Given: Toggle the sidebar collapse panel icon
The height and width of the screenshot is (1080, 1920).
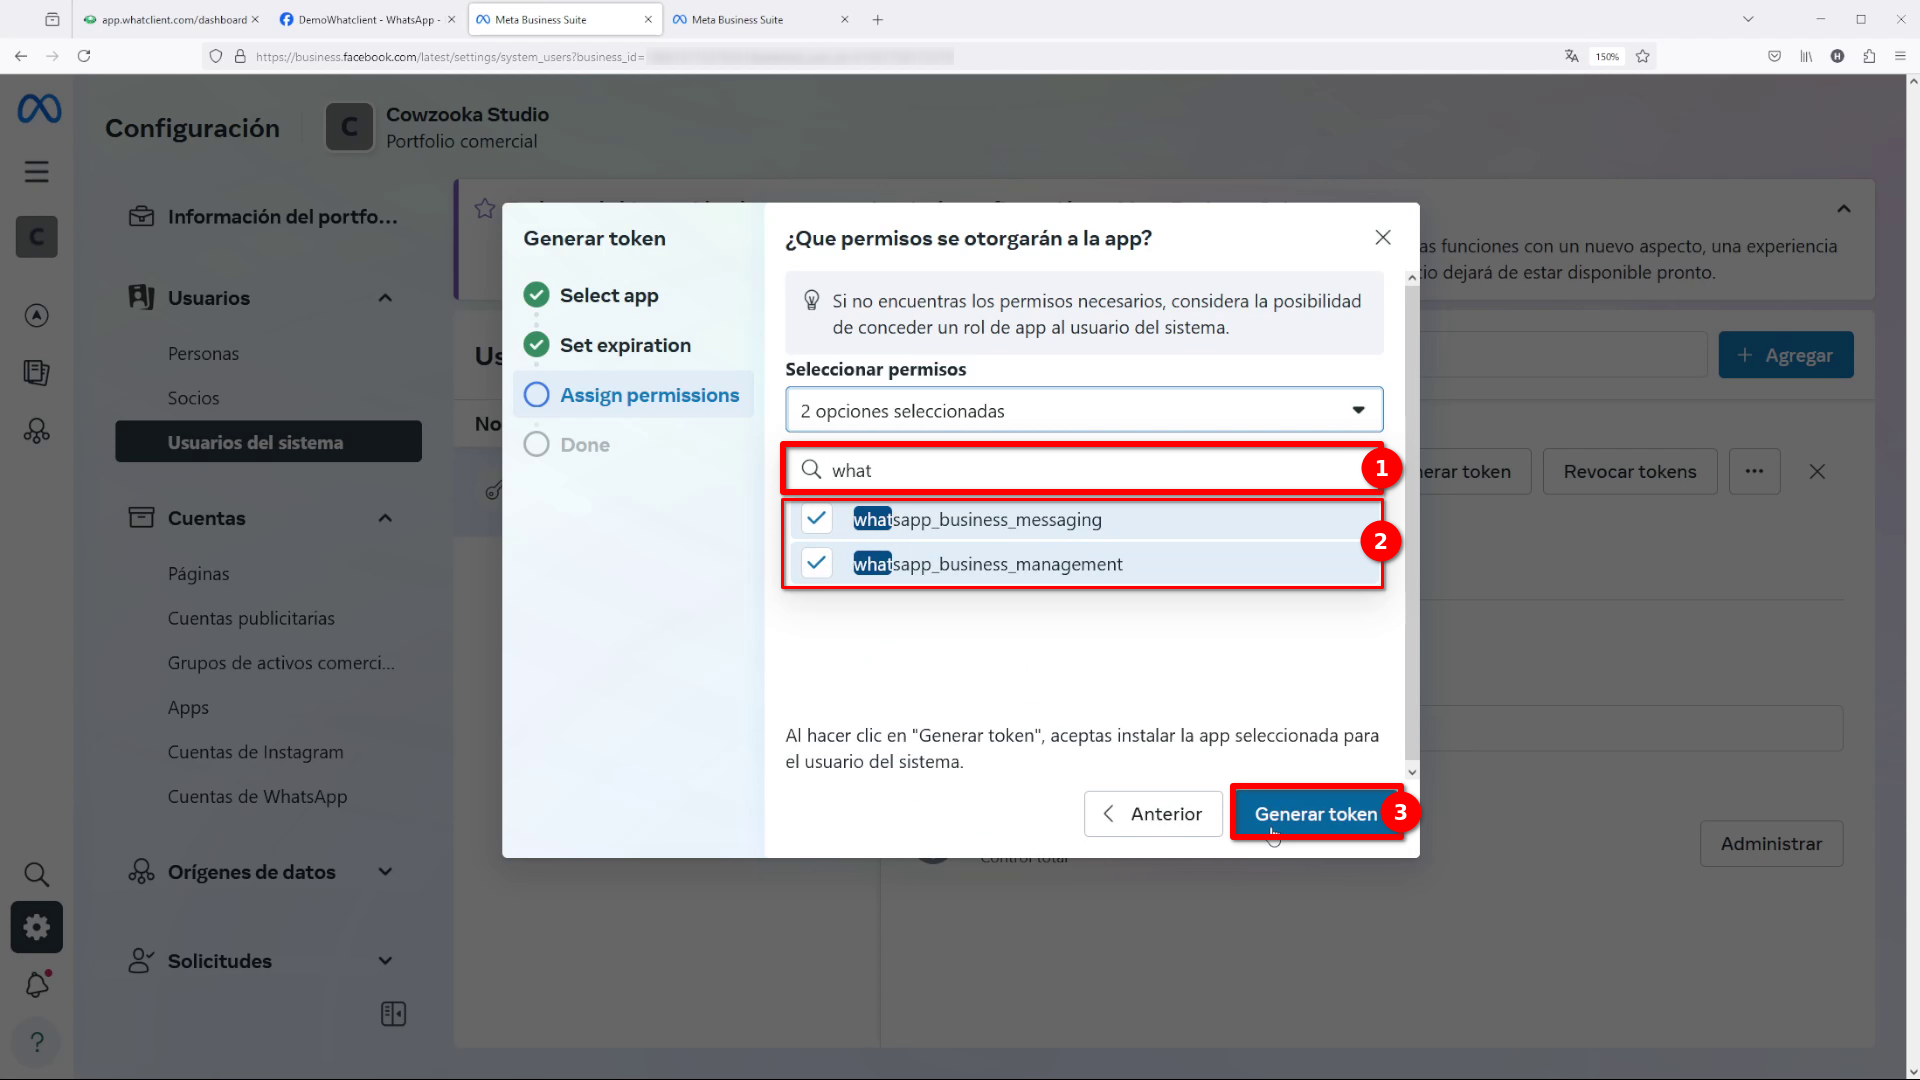Looking at the screenshot, I should tap(394, 1014).
